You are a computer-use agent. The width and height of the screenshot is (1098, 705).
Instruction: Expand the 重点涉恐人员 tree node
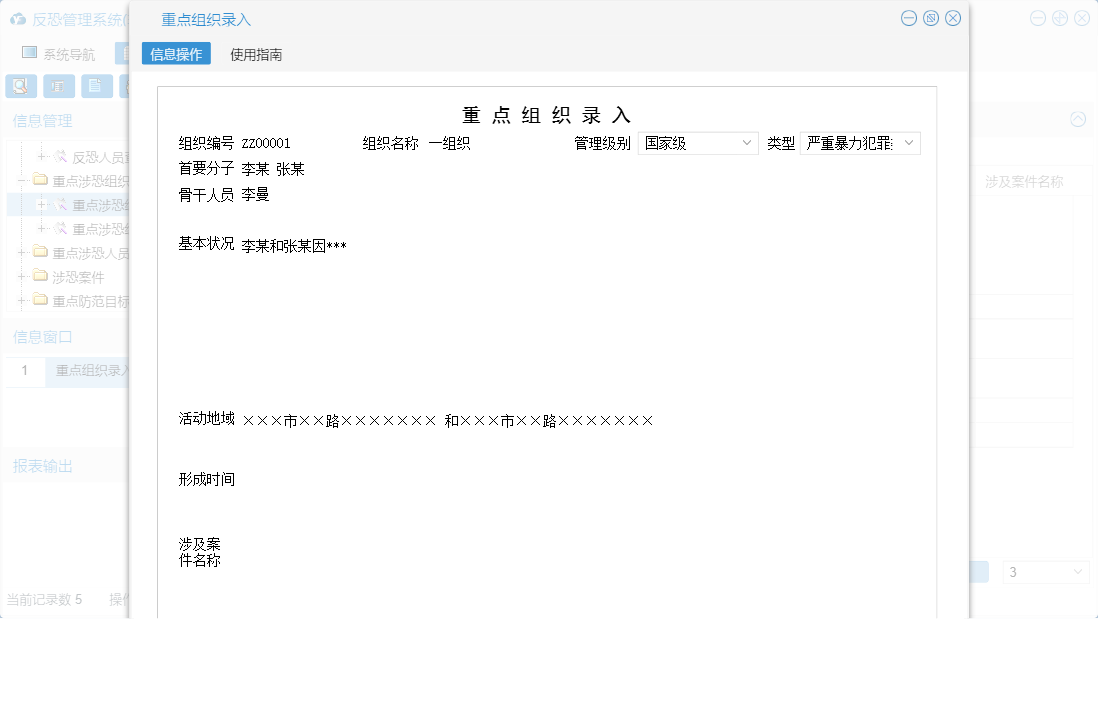pos(22,251)
